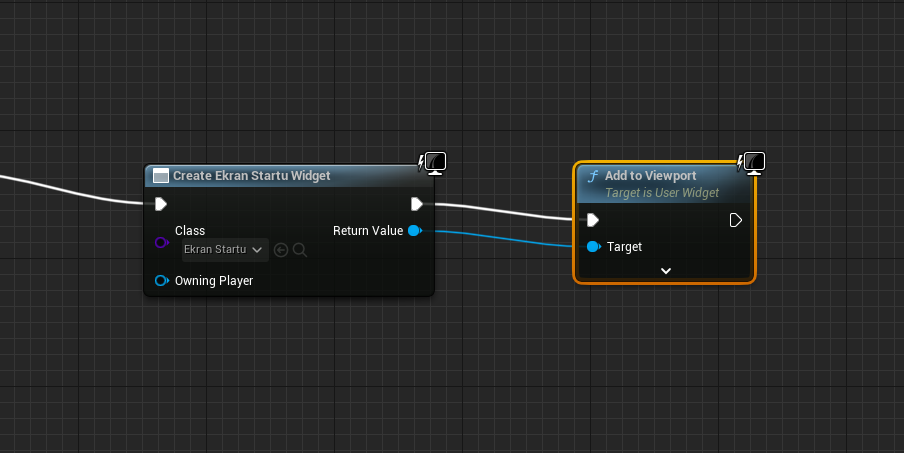The width and height of the screenshot is (904, 453).
Task: Select the Create Ekran Startu Widget node title
Action: (x=251, y=176)
